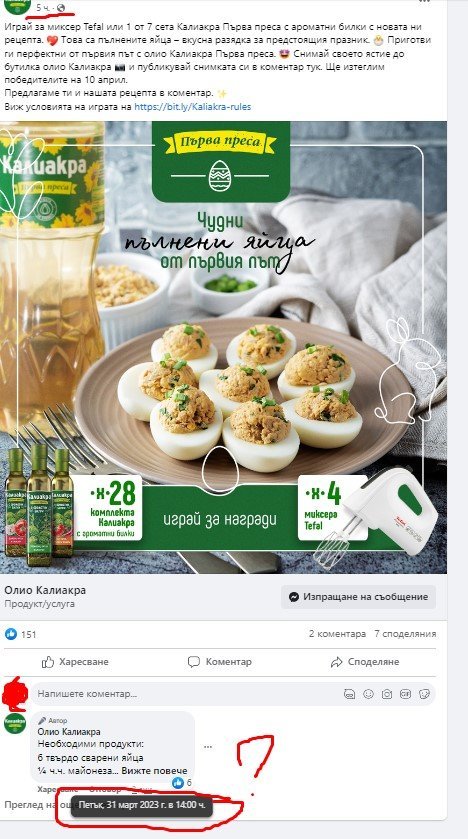Click the Калиакра profile avatar beside comment
The width and height of the screenshot is (468, 839).
pyautogui.click(x=15, y=723)
